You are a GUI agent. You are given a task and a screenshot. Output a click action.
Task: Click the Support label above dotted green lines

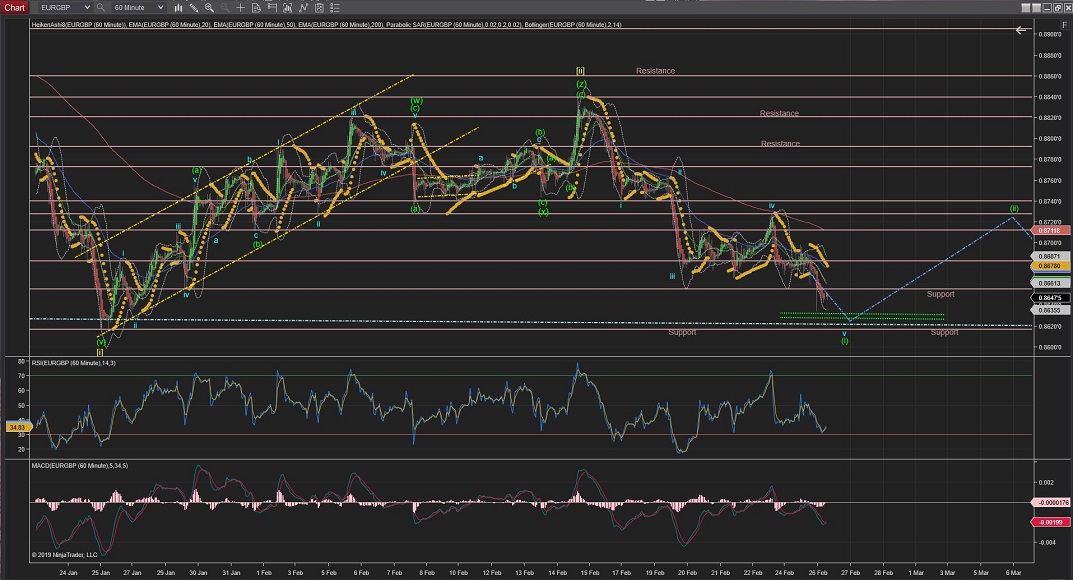coord(940,294)
